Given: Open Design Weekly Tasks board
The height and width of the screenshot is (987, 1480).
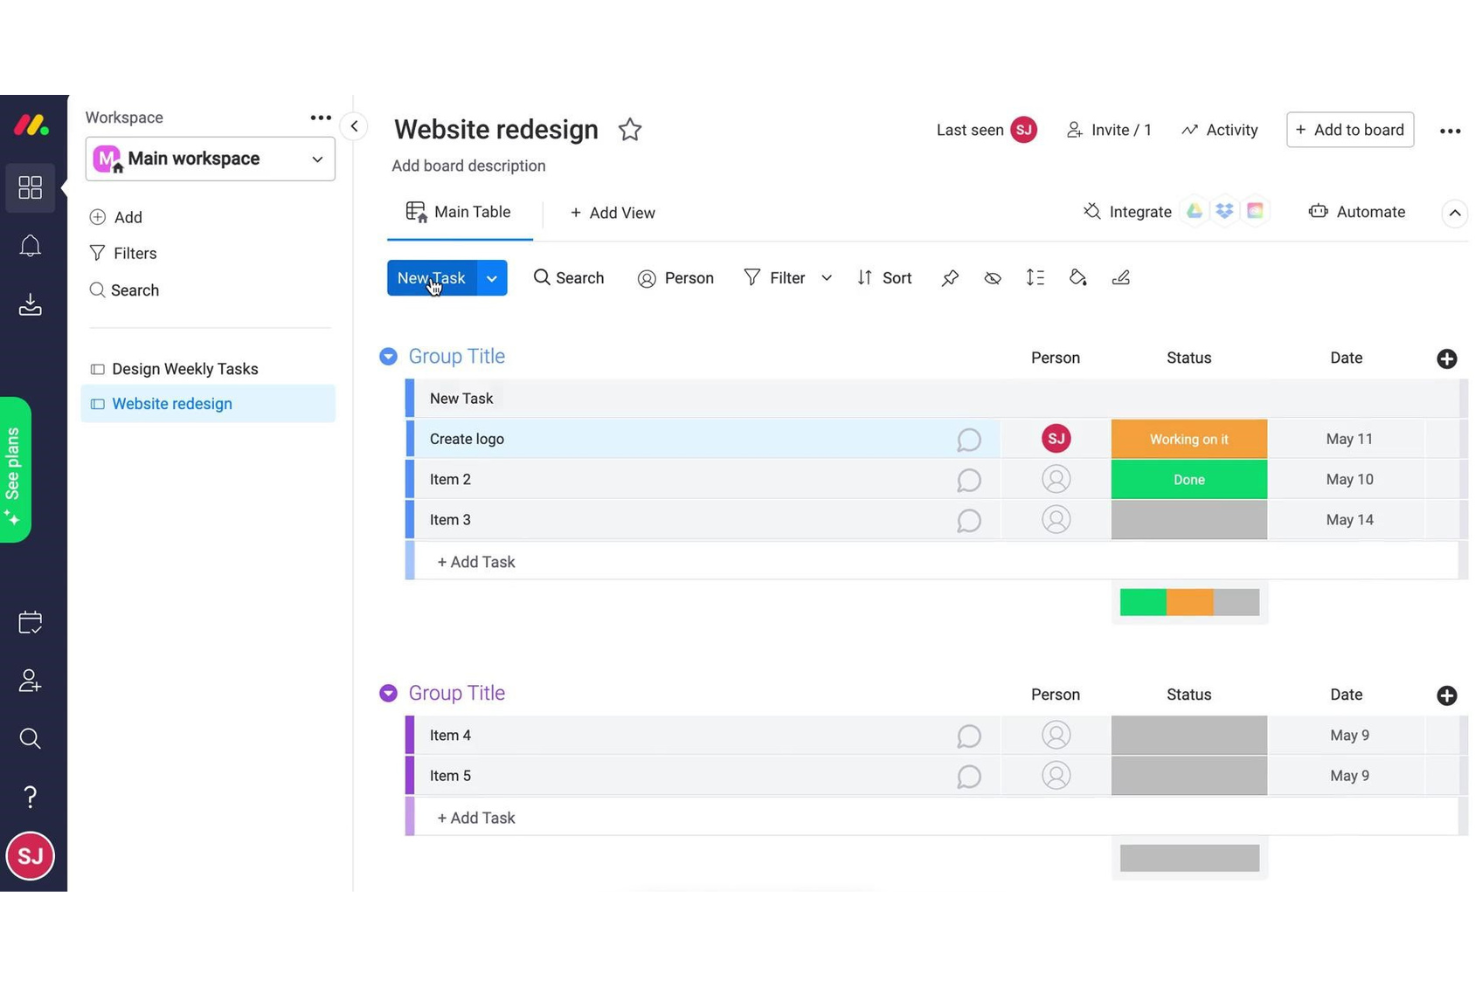Looking at the screenshot, I should click(x=184, y=369).
